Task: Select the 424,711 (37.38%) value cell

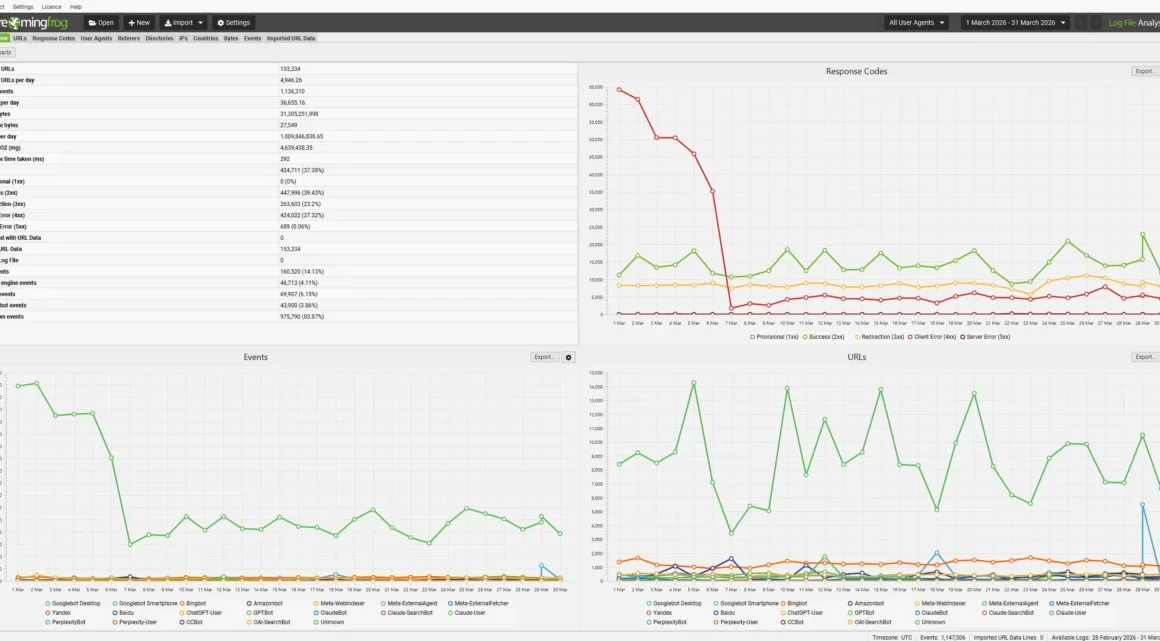Action: point(302,170)
